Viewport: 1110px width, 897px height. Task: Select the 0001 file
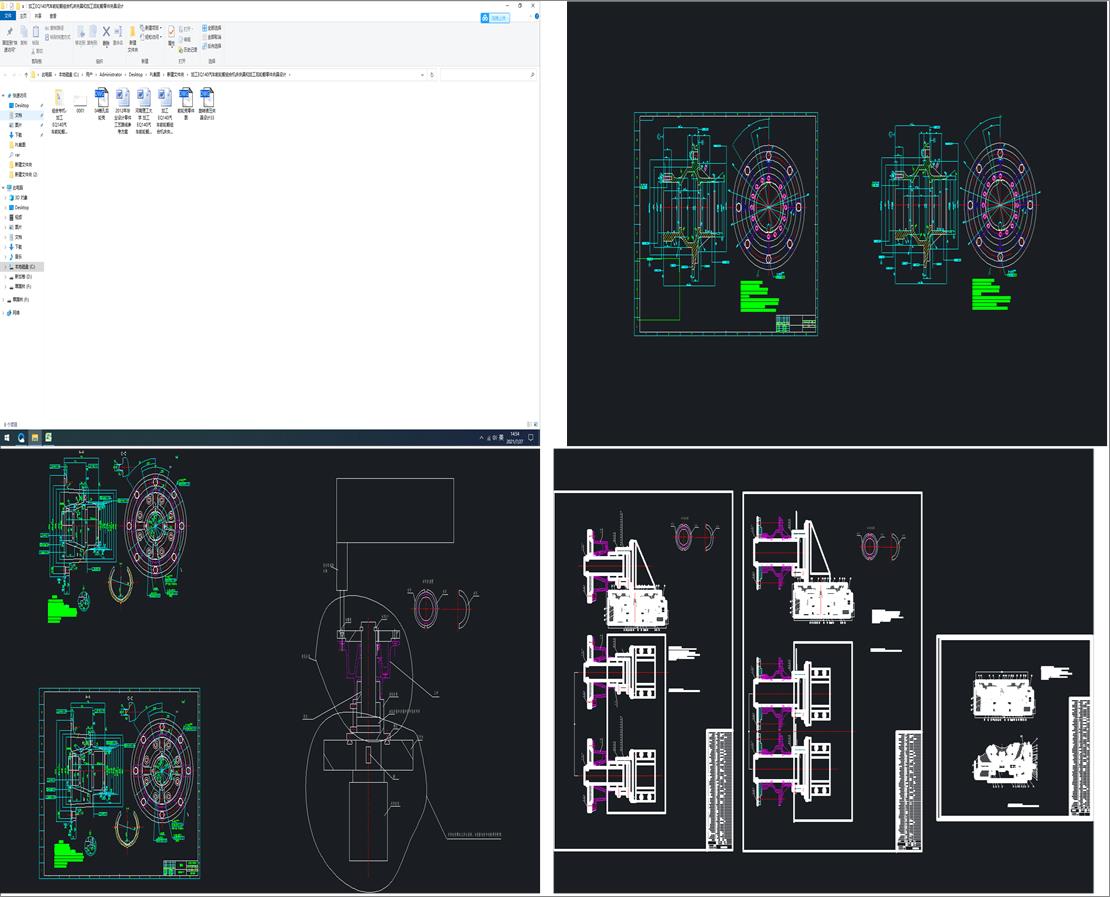(x=80, y=103)
